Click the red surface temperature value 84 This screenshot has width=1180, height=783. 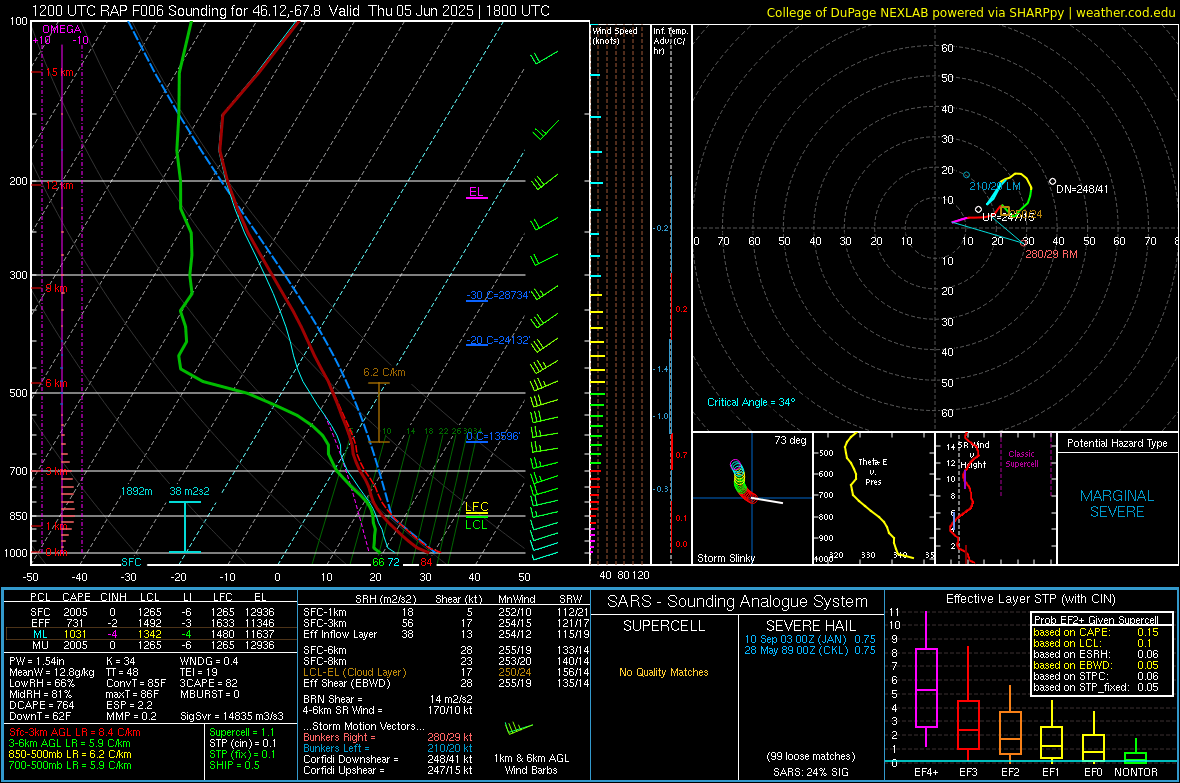[x=427, y=562]
